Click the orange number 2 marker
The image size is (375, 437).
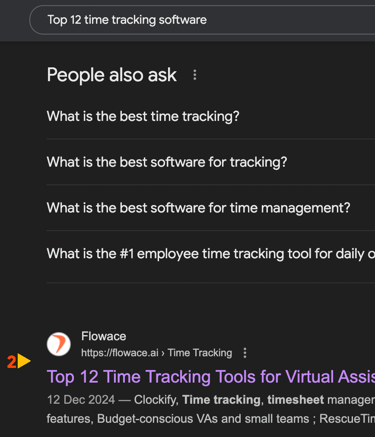[11, 362]
